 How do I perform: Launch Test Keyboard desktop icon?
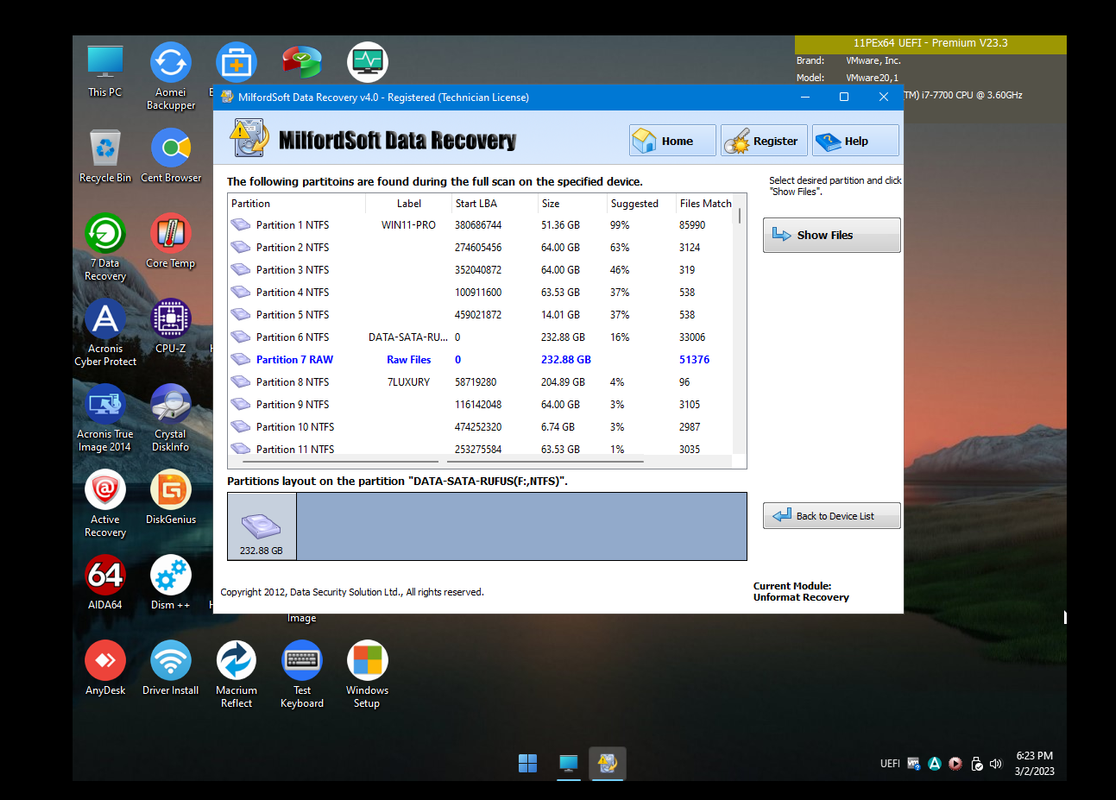pos(302,675)
